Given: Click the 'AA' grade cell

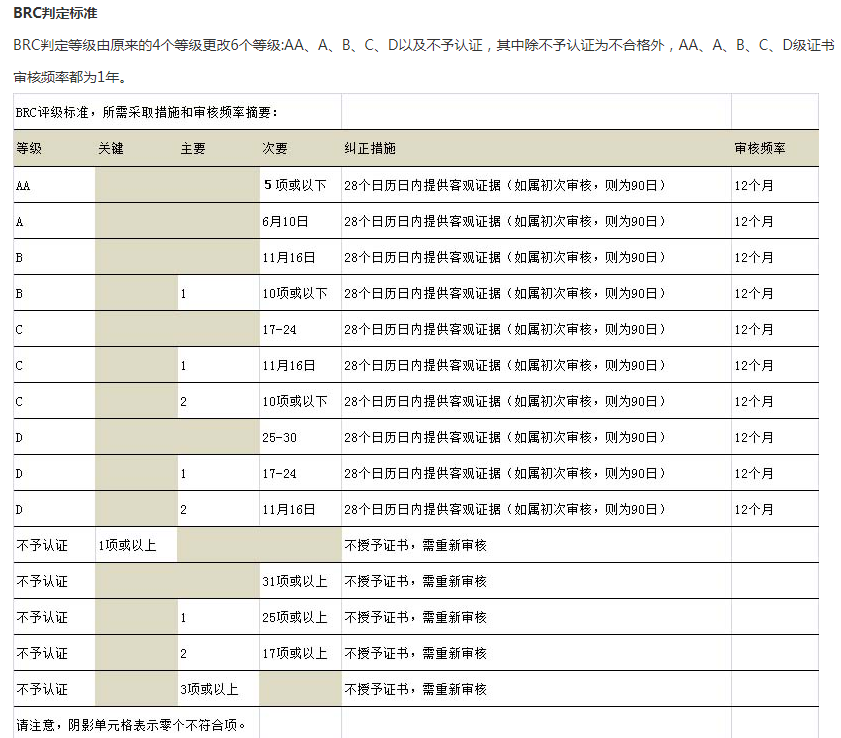Looking at the screenshot, I should [23, 186].
